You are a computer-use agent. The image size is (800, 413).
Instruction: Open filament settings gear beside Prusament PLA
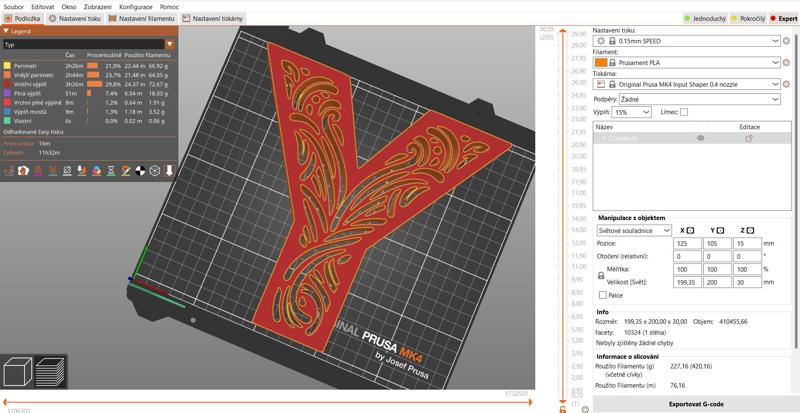coord(786,63)
